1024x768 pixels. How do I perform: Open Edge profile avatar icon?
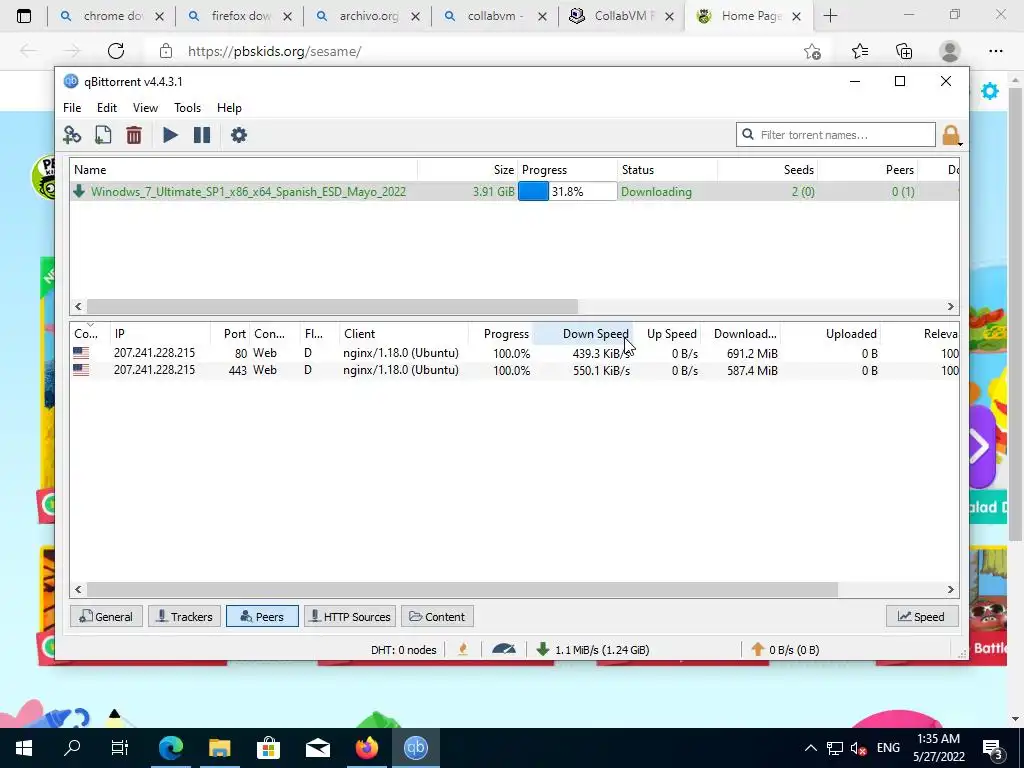click(x=950, y=51)
